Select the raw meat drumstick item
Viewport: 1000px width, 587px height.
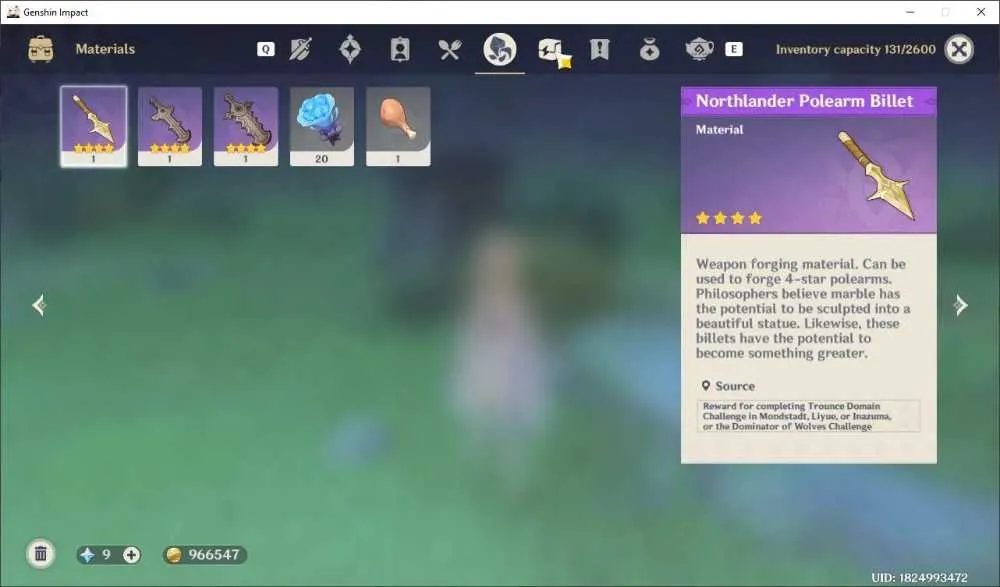(x=398, y=126)
